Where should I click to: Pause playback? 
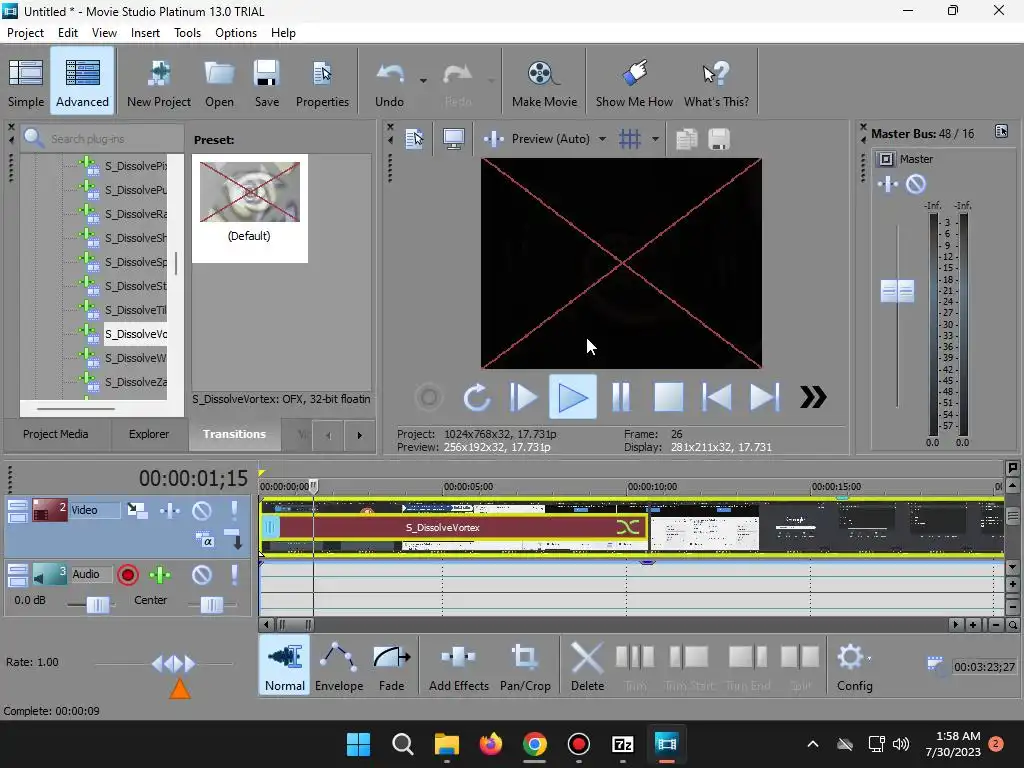coord(620,397)
